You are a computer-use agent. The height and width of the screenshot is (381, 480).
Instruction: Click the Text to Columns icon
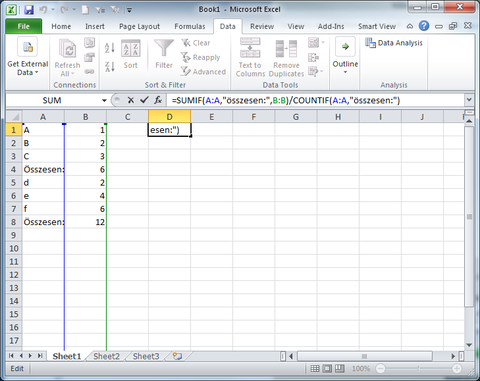click(x=250, y=57)
